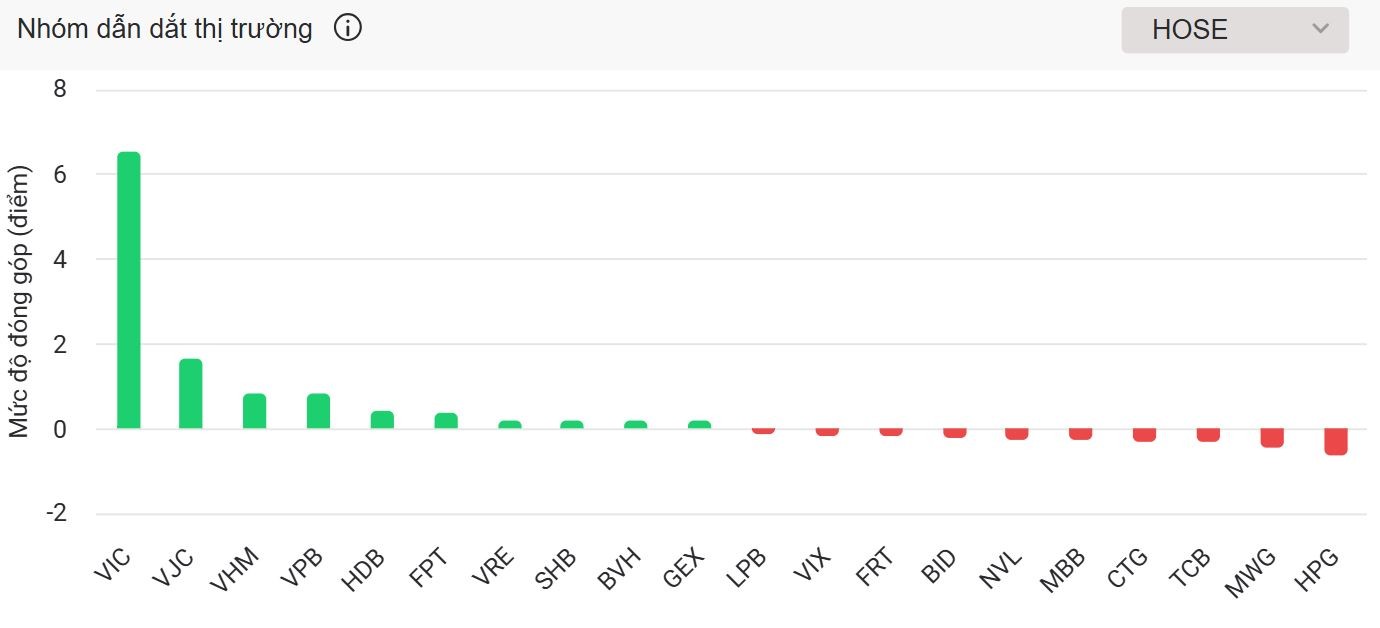Select the red MWG bar

coord(1272,438)
